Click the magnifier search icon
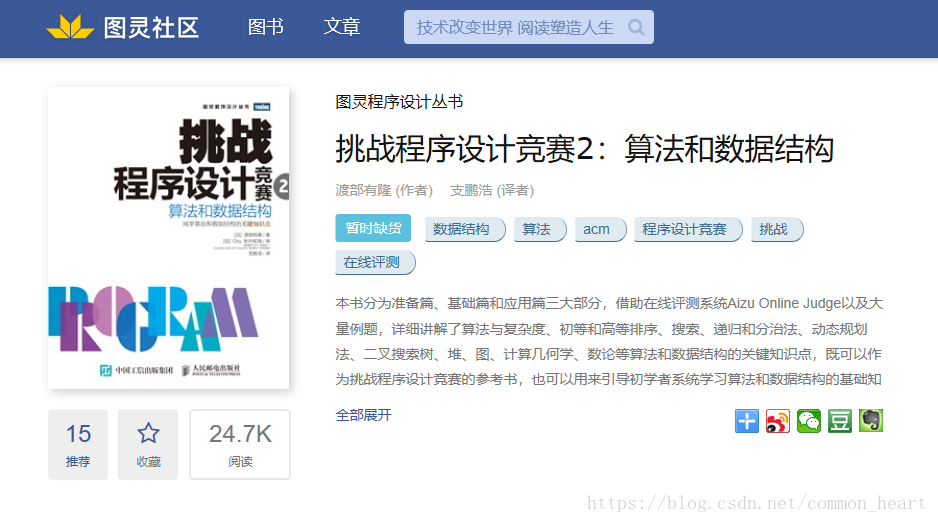Image resolution: width=938 pixels, height=523 pixels. pos(636,28)
